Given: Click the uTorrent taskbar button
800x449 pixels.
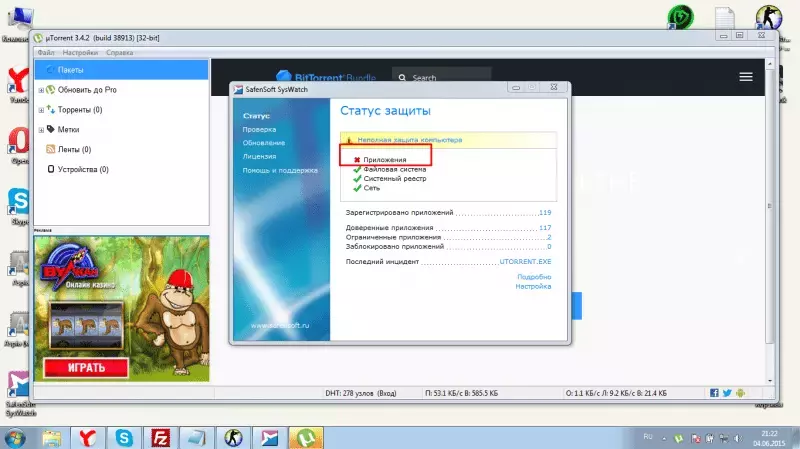Looking at the screenshot, I should tap(306, 438).
